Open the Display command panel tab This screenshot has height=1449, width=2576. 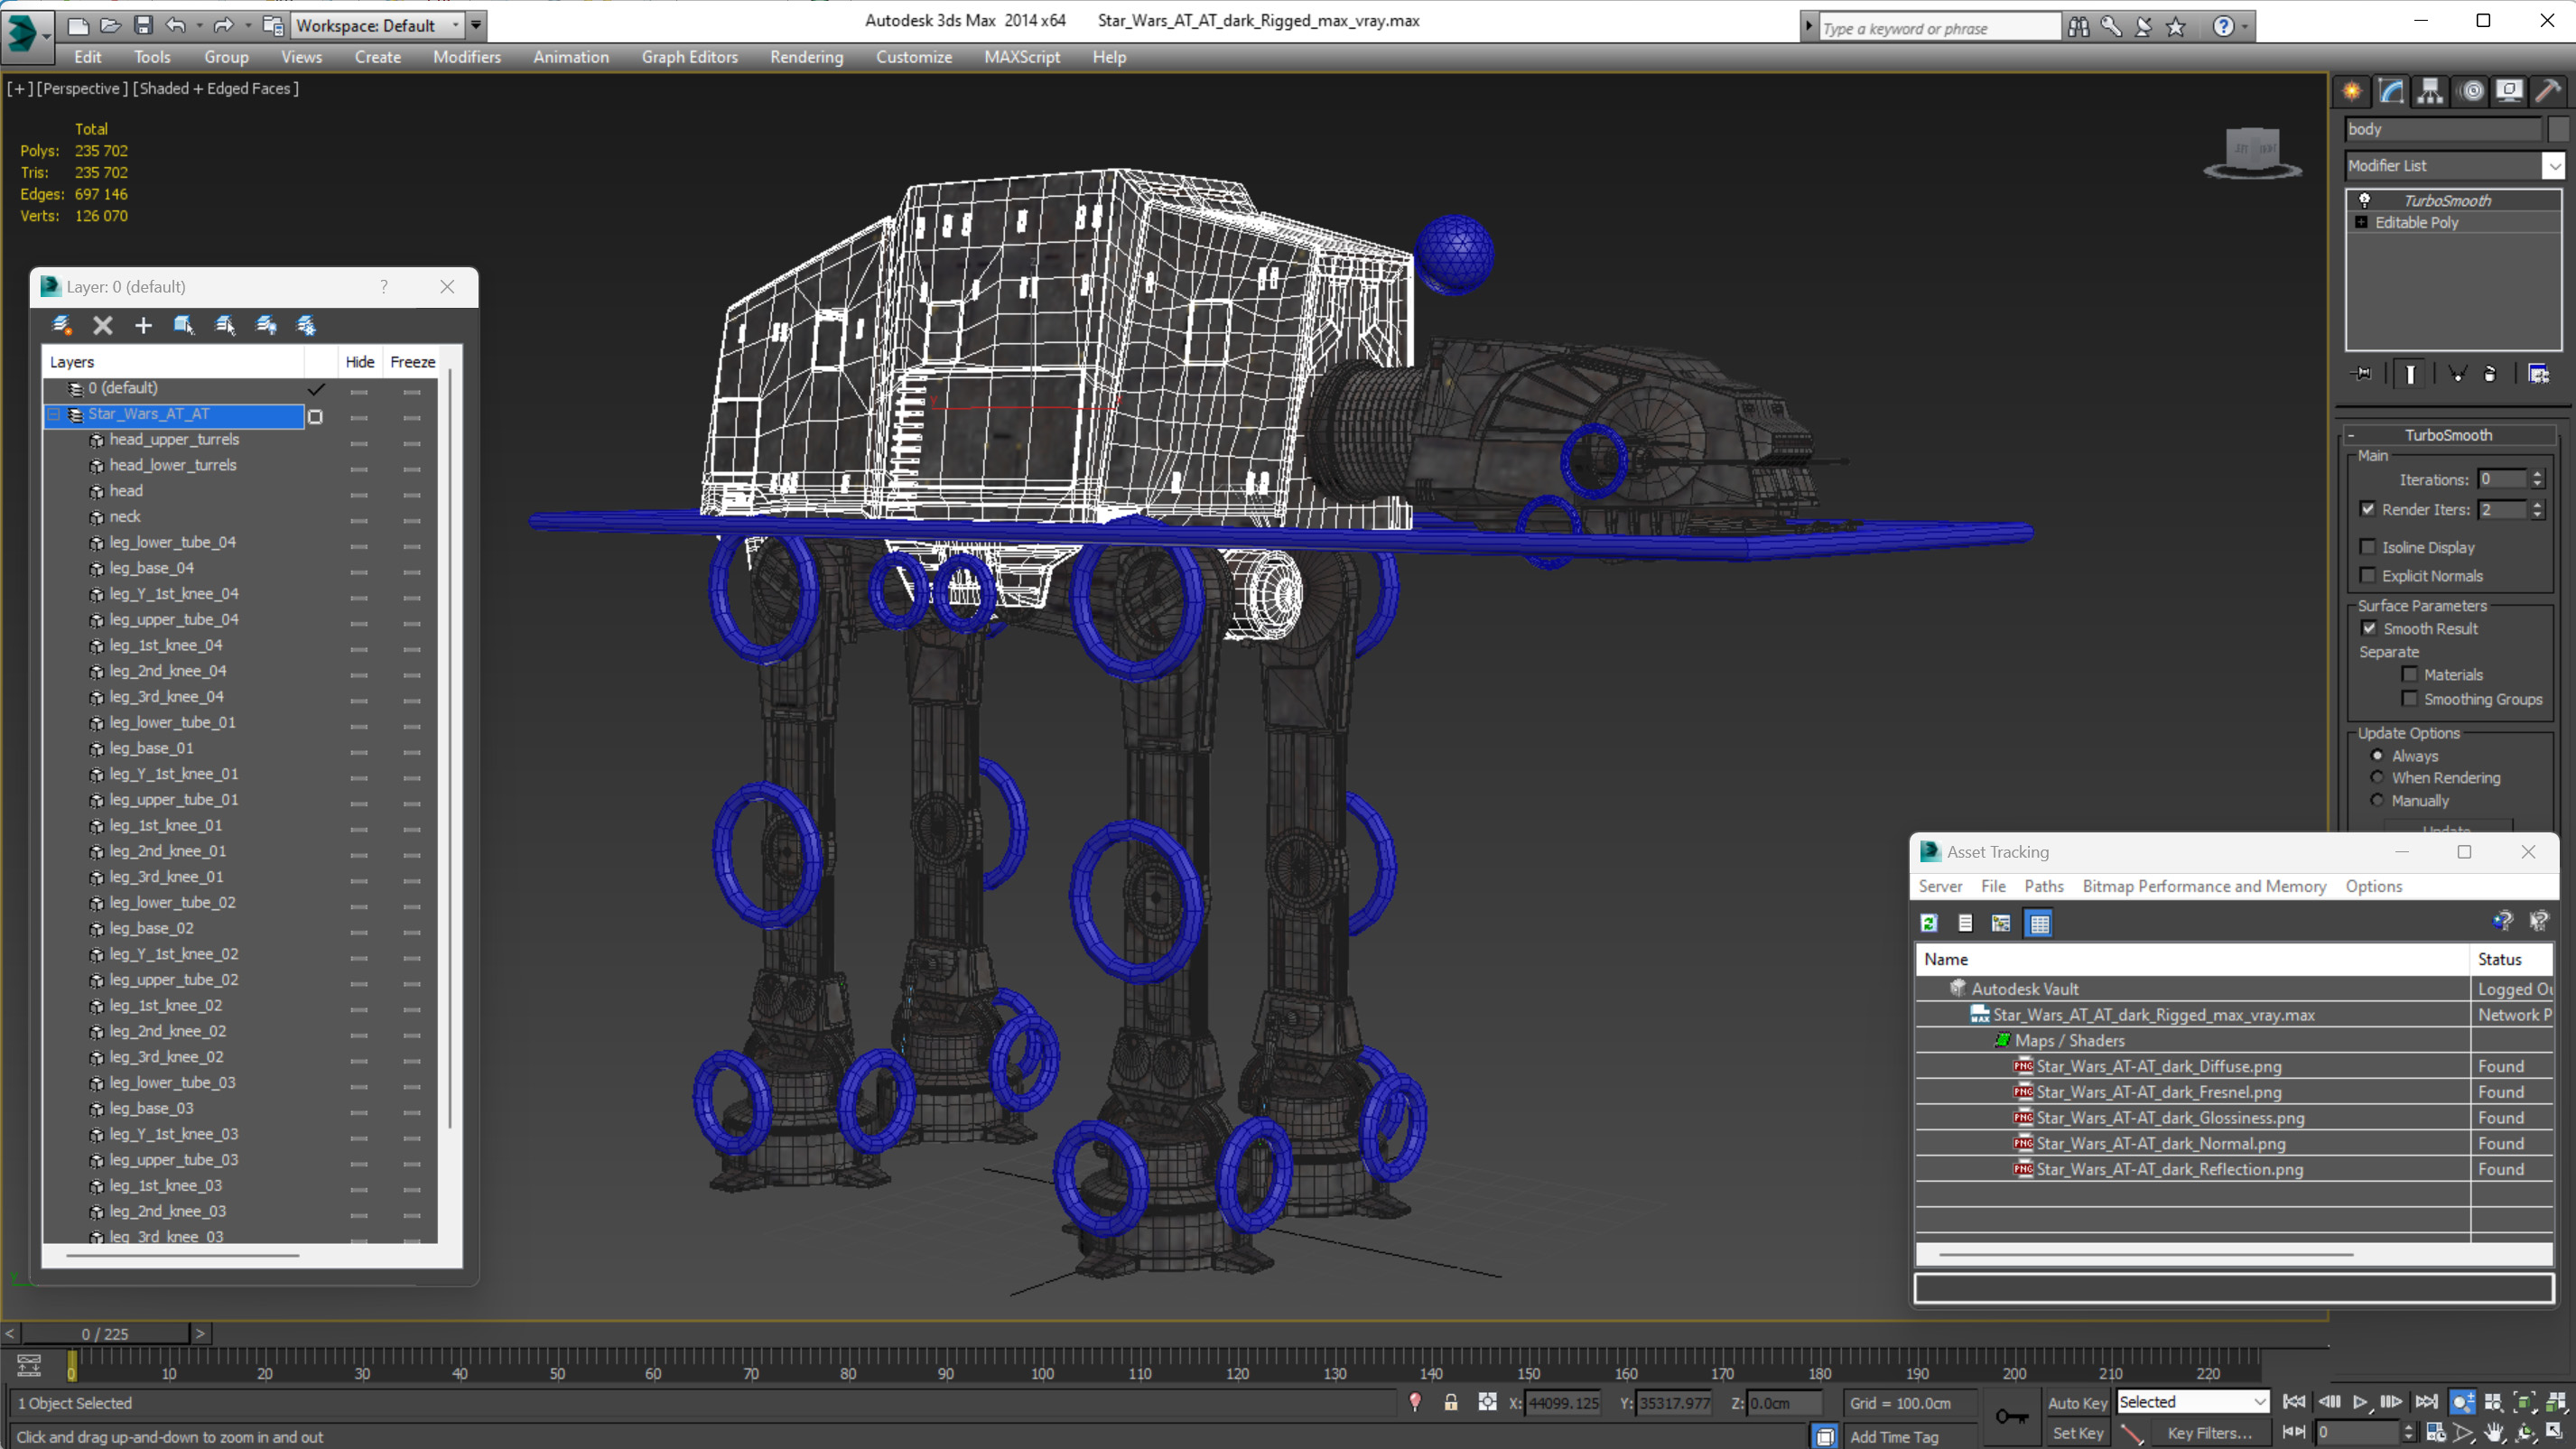tap(2509, 92)
